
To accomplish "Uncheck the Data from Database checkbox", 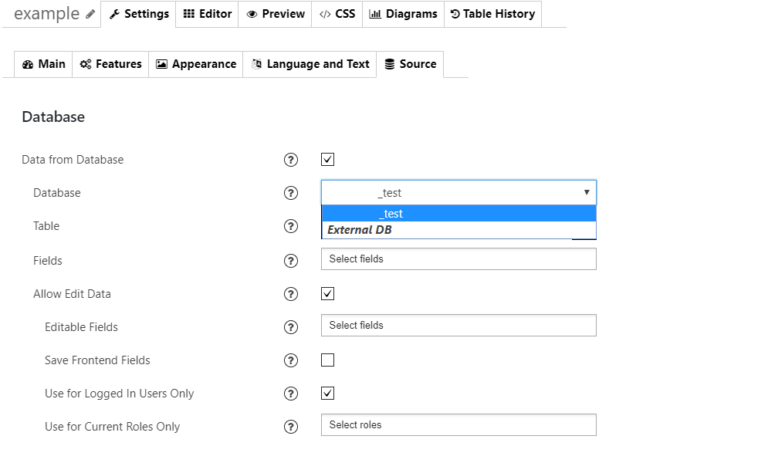I will pyautogui.click(x=328, y=159).
